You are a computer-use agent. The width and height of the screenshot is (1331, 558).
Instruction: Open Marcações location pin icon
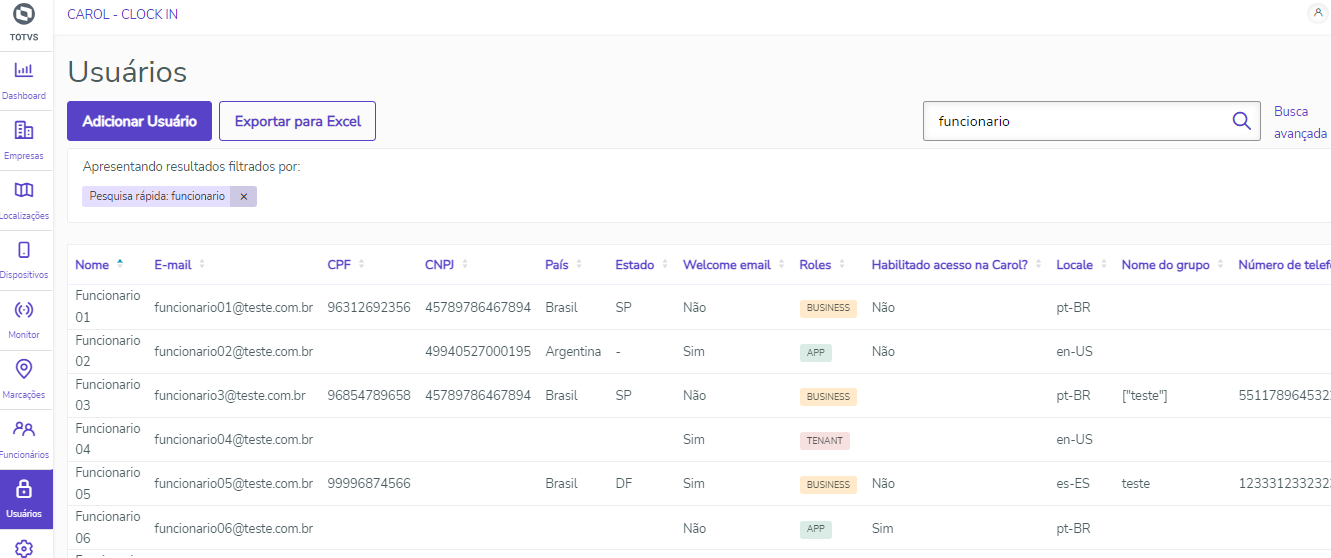(x=24, y=370)
